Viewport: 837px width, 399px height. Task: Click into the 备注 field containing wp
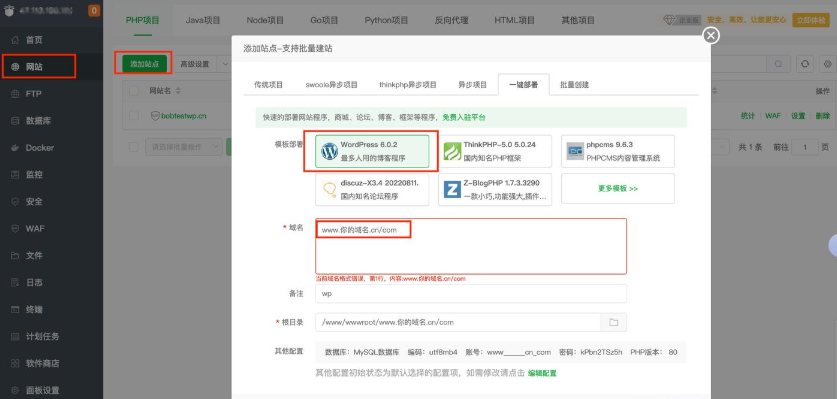pyautogui.click(x=471, y=294)
